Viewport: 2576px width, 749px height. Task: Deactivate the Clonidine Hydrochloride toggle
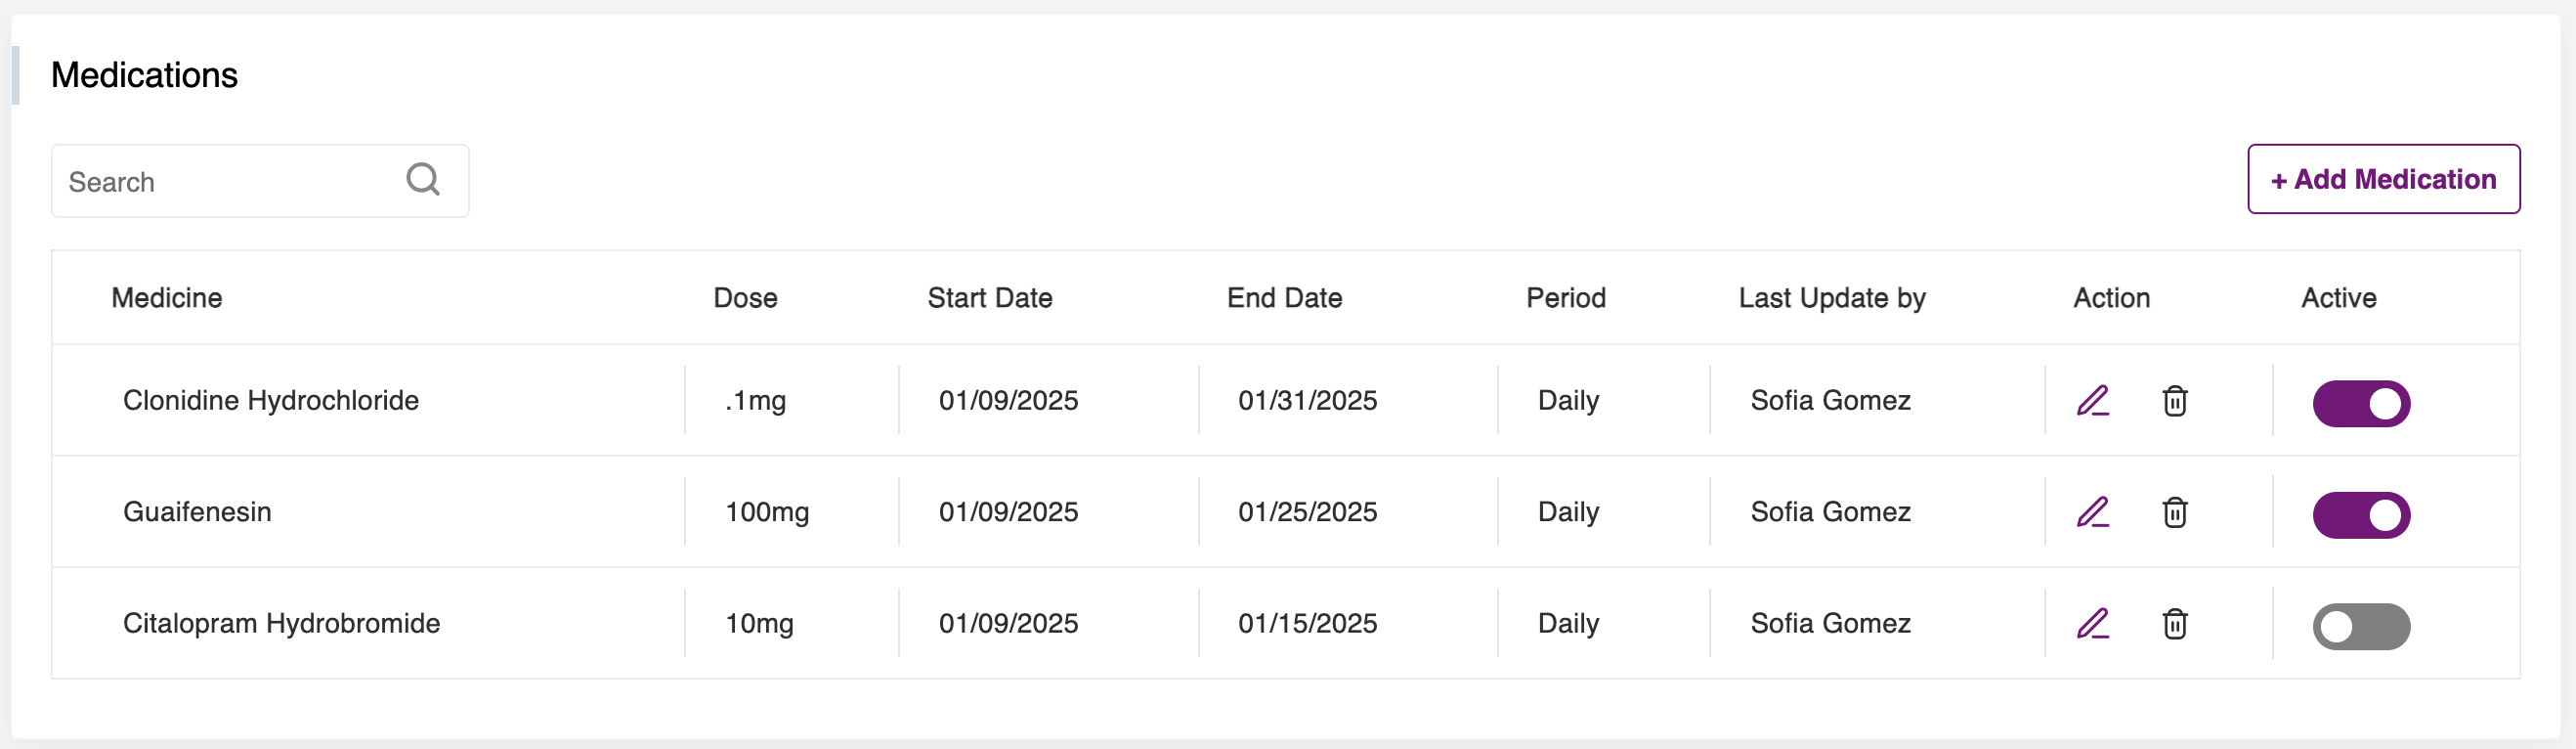pyautogui.click(x=2361, y=403)
